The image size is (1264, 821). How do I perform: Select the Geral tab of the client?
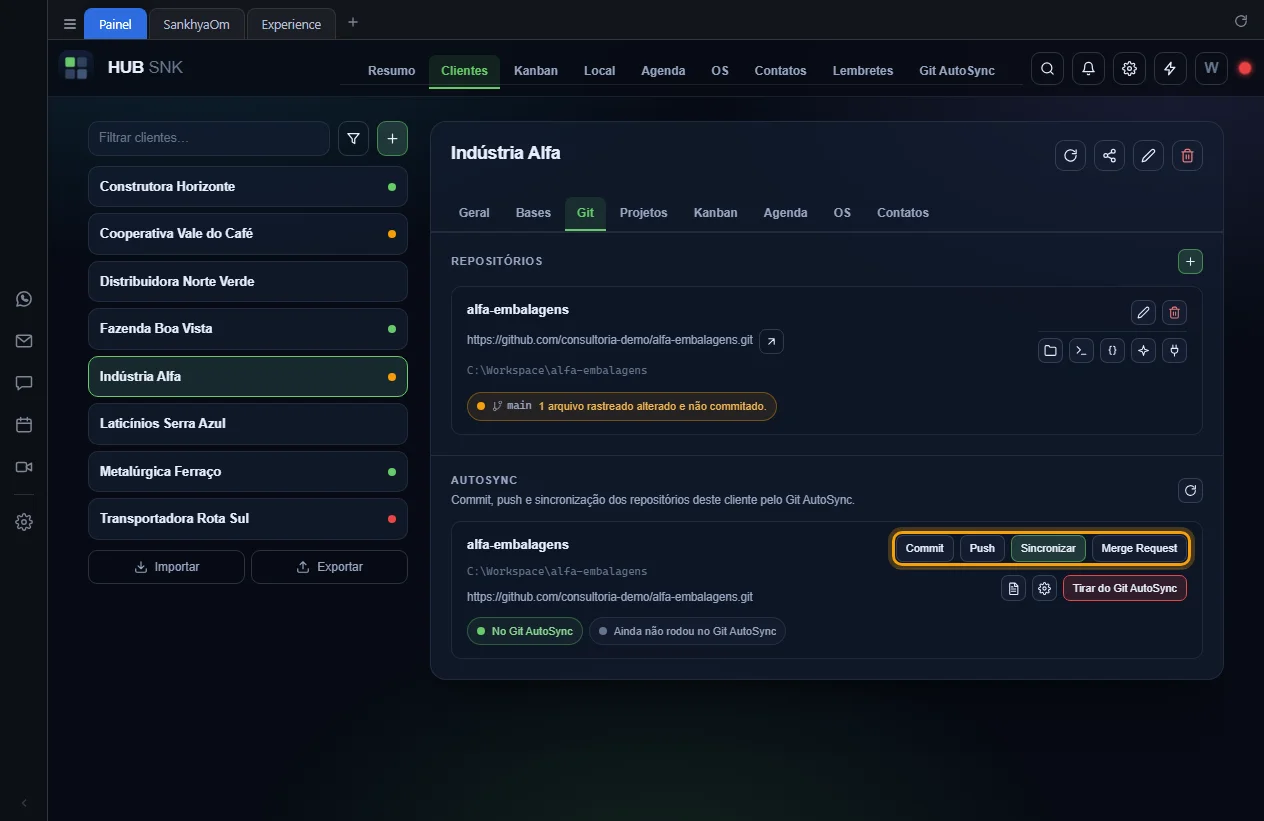[x=474, y=213]
